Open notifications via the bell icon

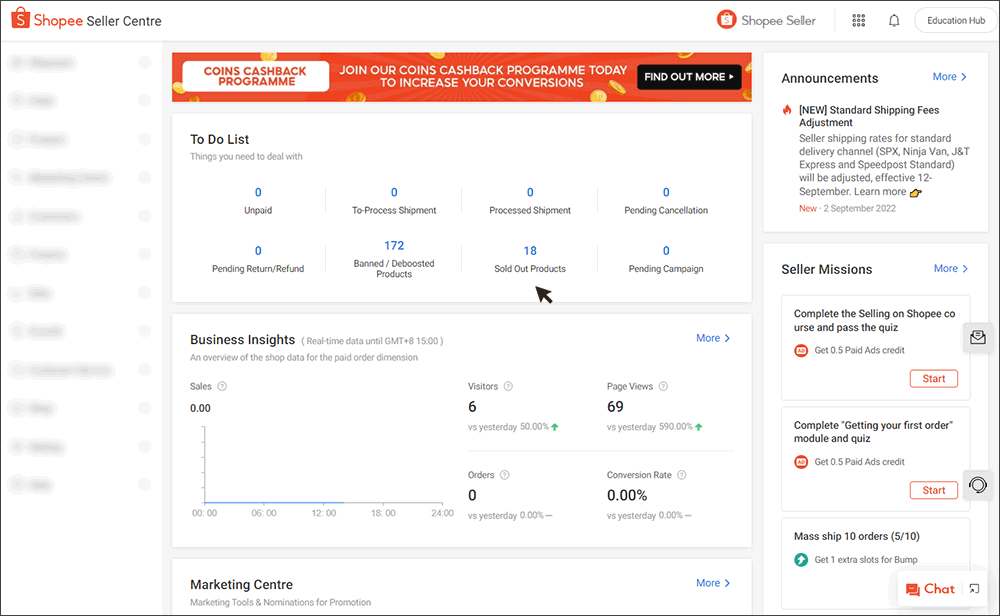point(893,20)
